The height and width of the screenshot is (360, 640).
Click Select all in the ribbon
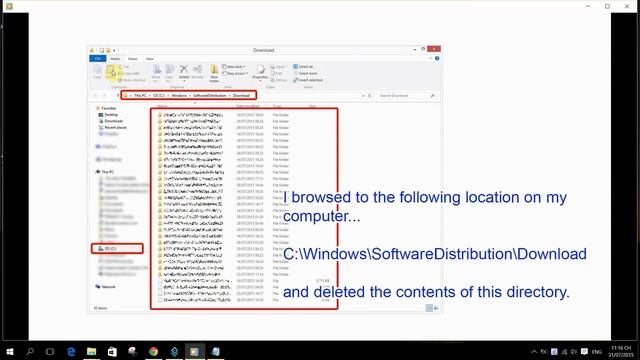pos(303,67)
